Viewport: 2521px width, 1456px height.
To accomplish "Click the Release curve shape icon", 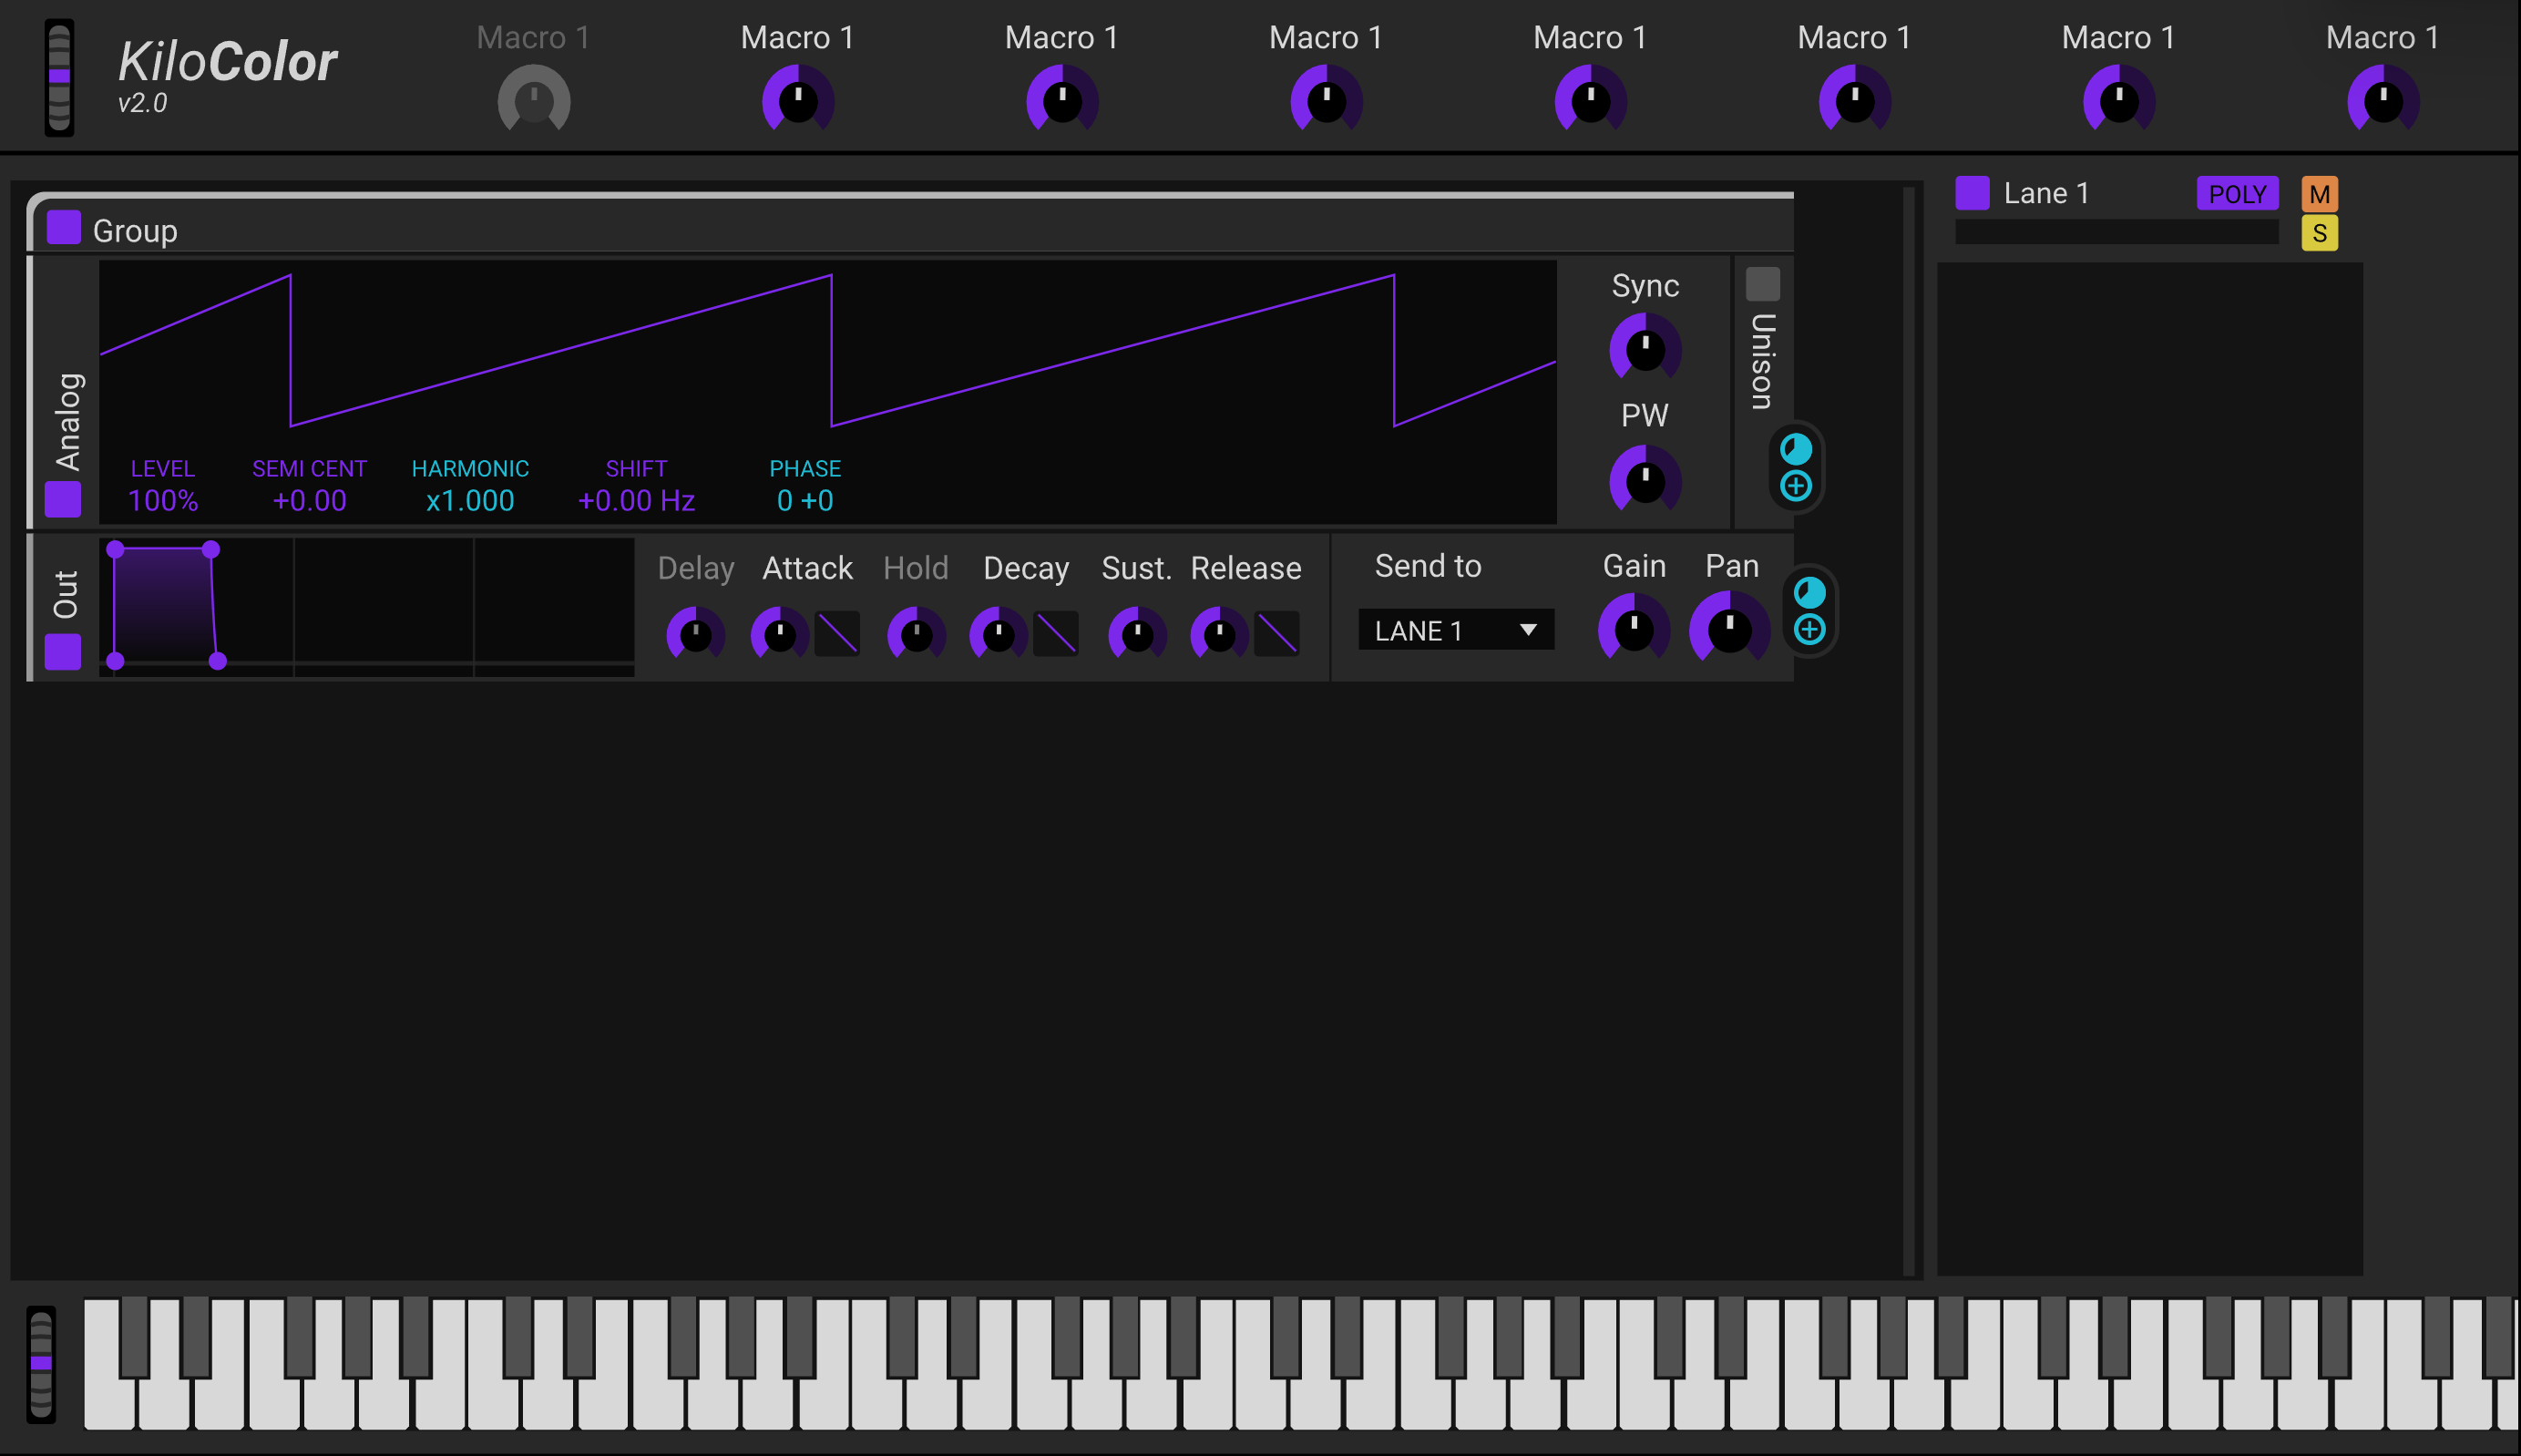I will tap(1276, 634).
